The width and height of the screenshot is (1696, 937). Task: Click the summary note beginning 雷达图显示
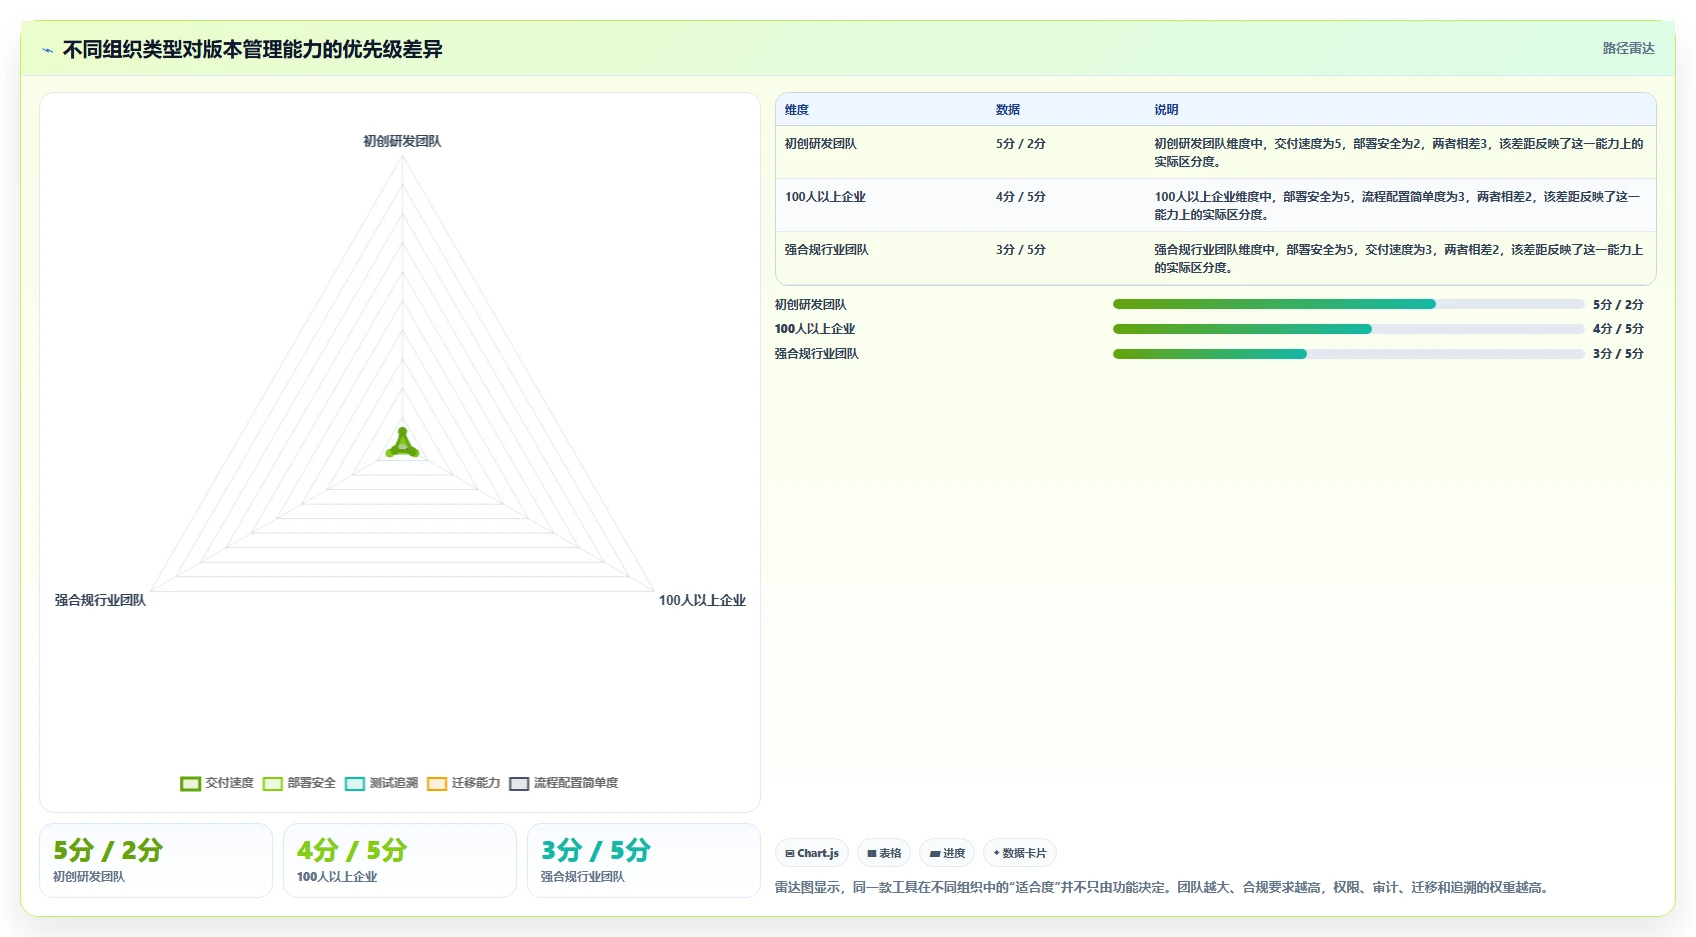click(1165, 888)
